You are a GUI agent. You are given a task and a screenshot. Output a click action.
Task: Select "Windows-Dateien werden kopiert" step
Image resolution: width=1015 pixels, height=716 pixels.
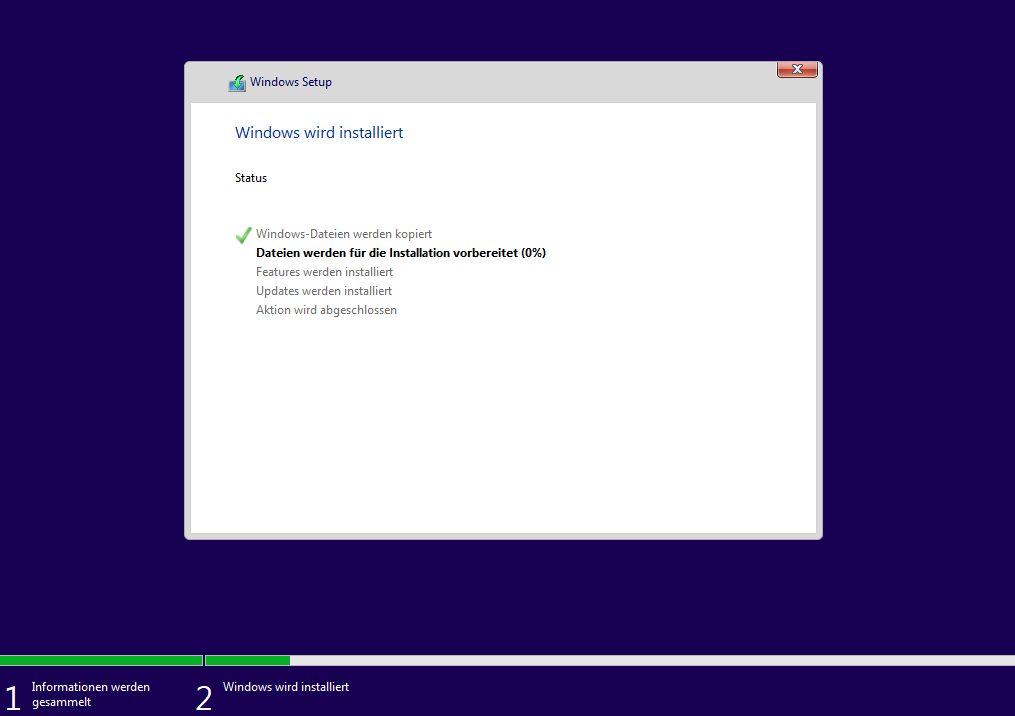click(x=344, y=234)
